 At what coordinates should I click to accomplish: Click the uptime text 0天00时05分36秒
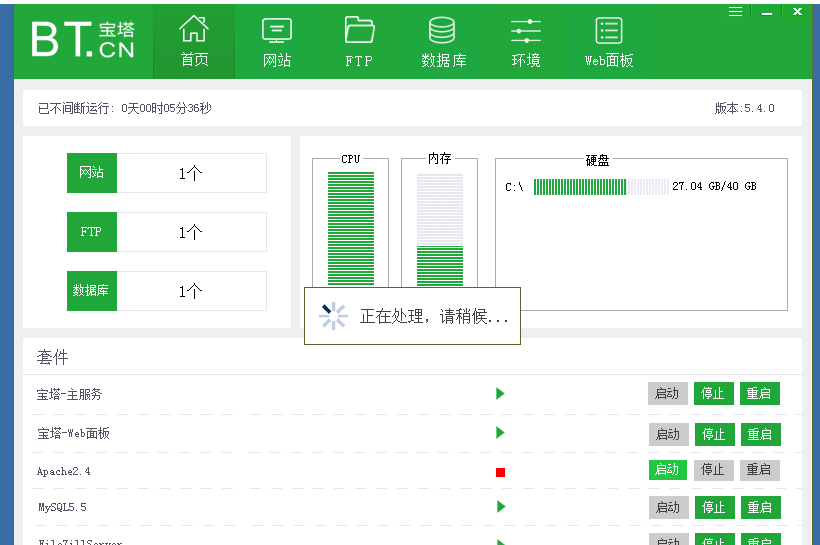pyautogui.click(x=166, y=108)
